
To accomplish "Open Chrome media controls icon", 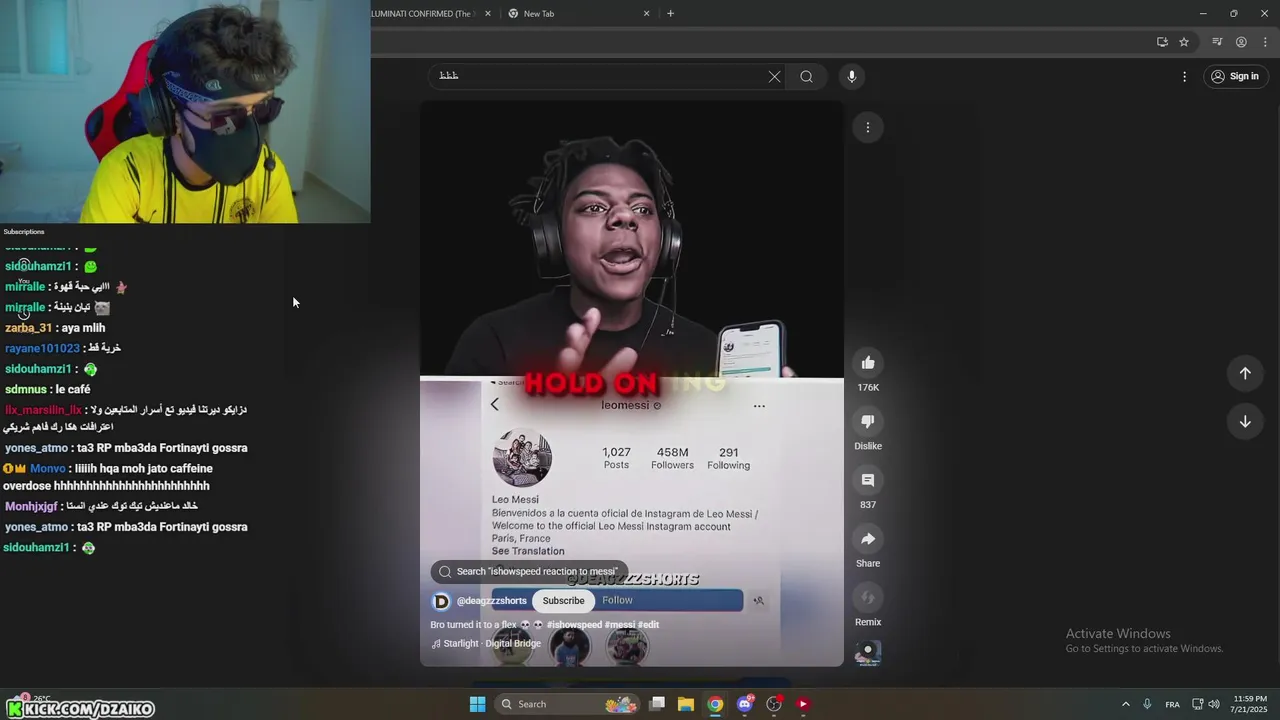I will [1217, 42].
